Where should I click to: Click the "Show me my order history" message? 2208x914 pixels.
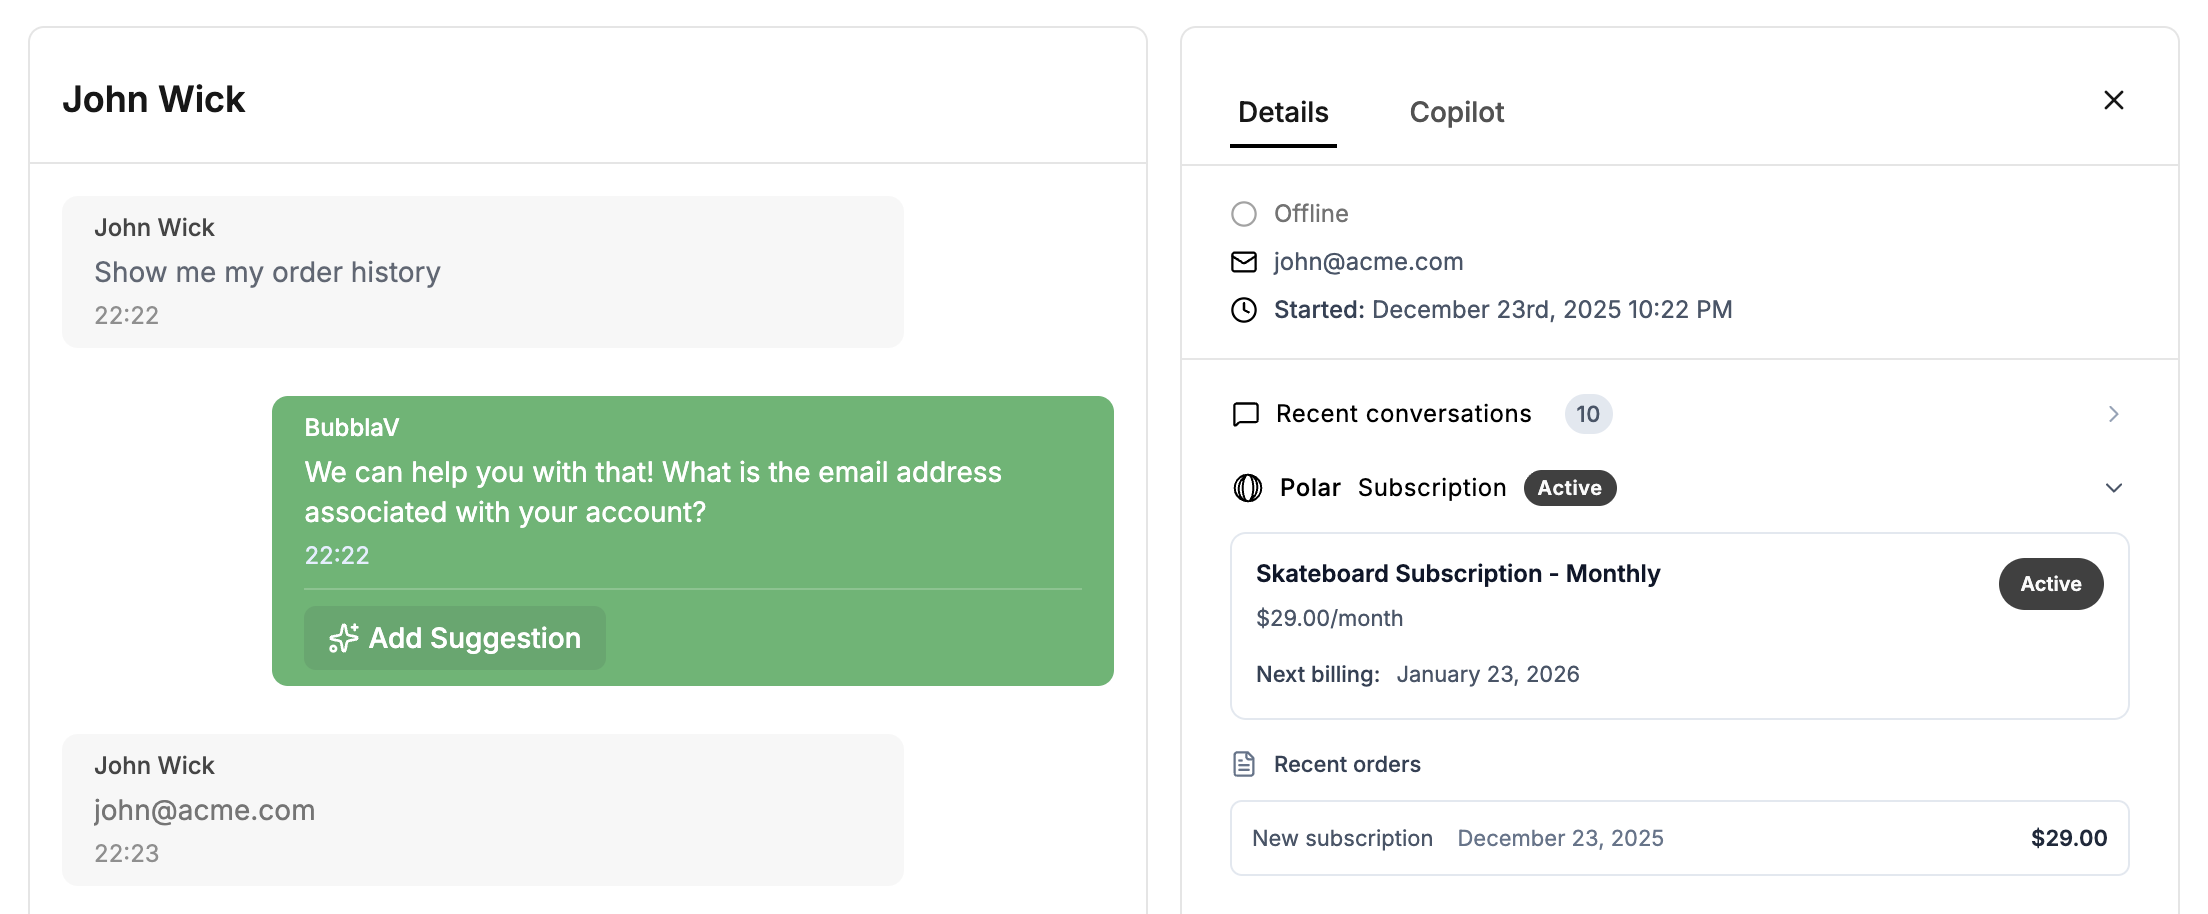[x=268, y=272]
